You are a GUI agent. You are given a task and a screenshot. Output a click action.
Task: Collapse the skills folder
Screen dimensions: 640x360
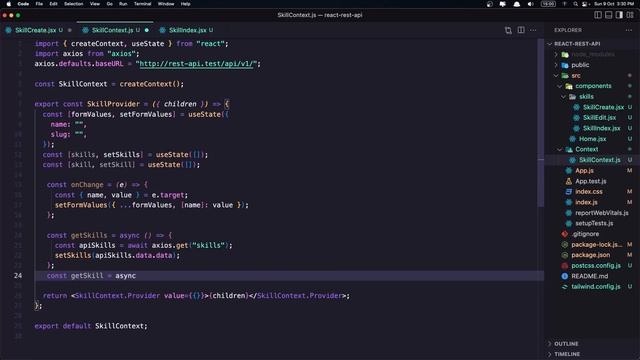tap(586, 97)
